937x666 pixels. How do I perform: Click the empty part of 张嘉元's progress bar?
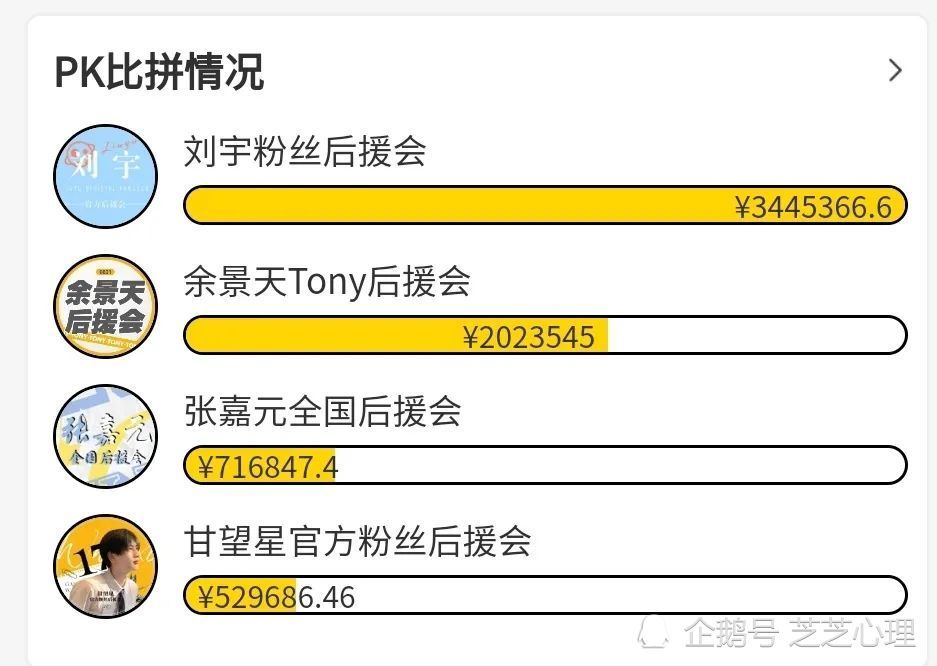tap(620, 465)
